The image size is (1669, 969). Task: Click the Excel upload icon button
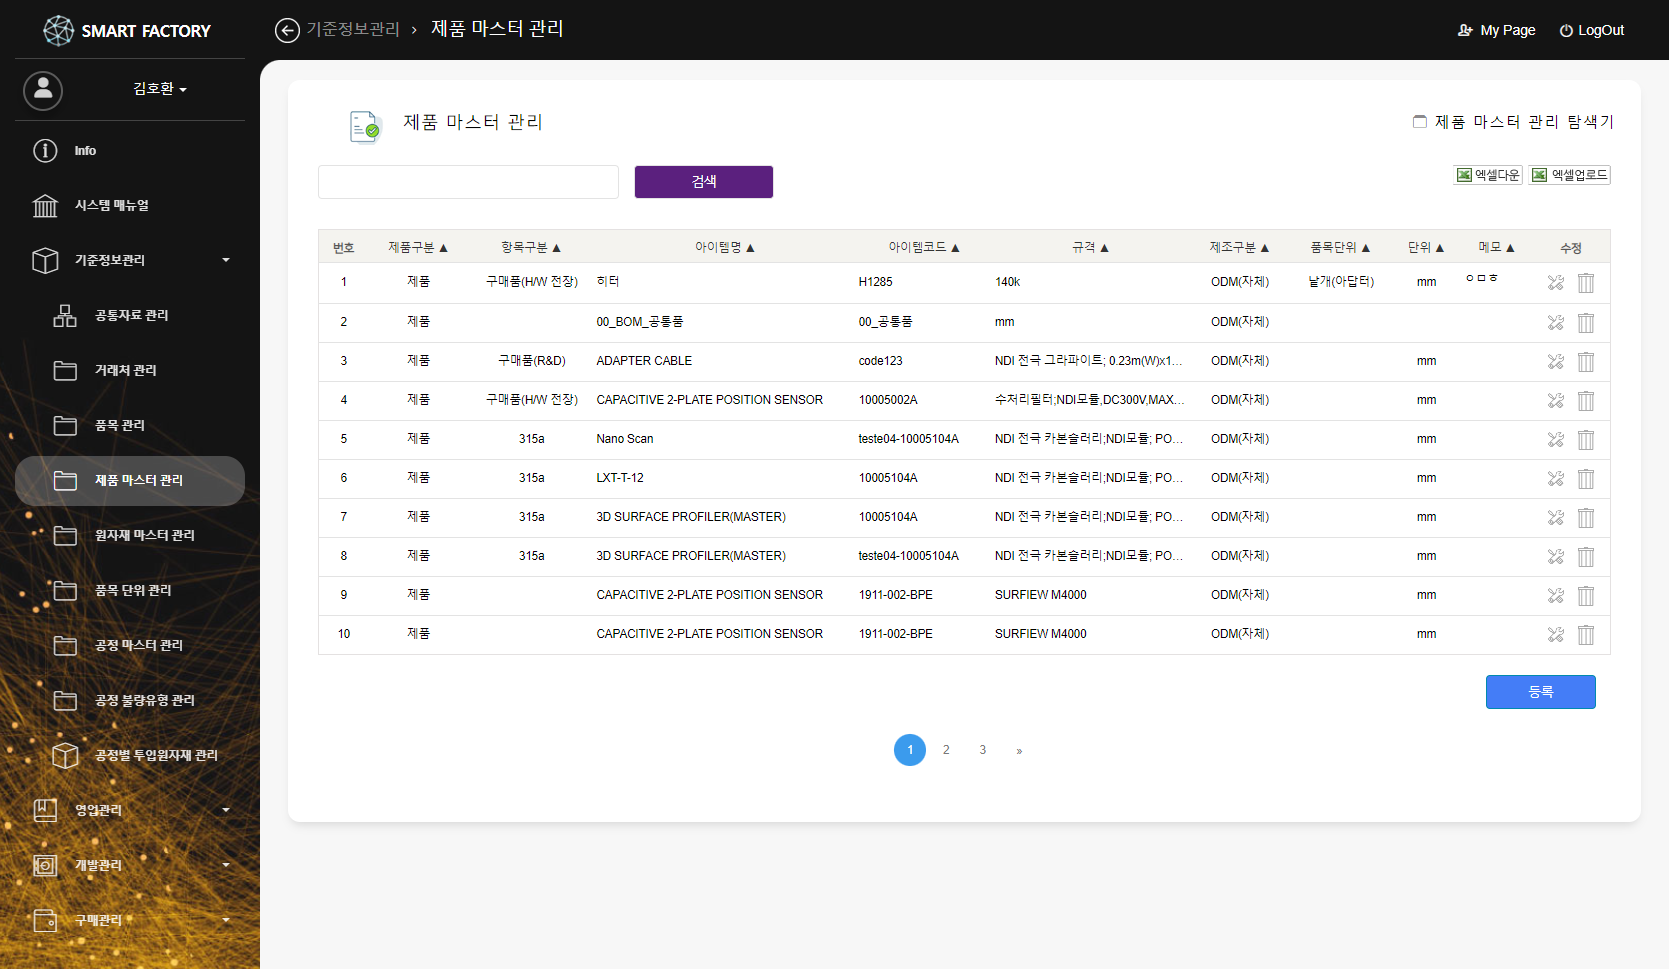point(1569,175)
